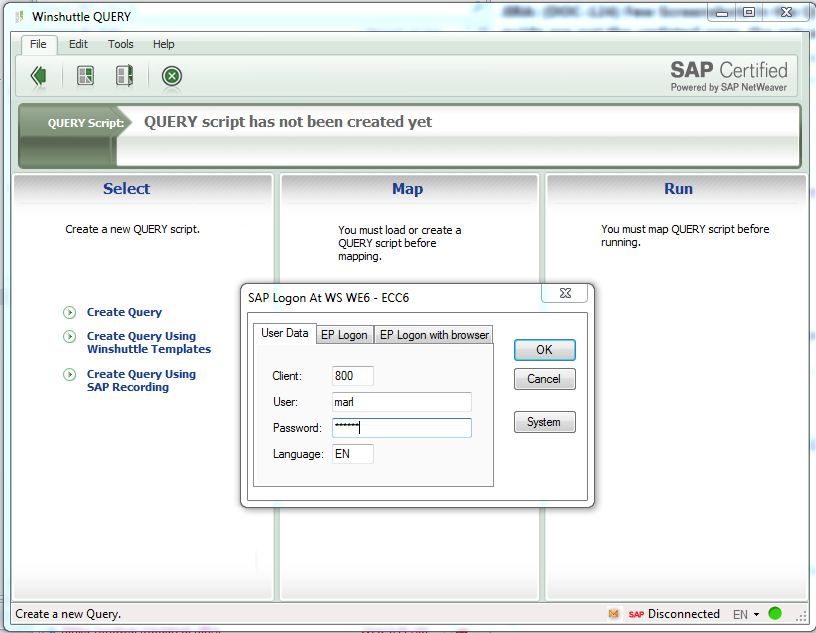816x633 pixels.
Task: Click arrow bullet beside Winshuttle Templates option
Action: (x=69, y=336)
